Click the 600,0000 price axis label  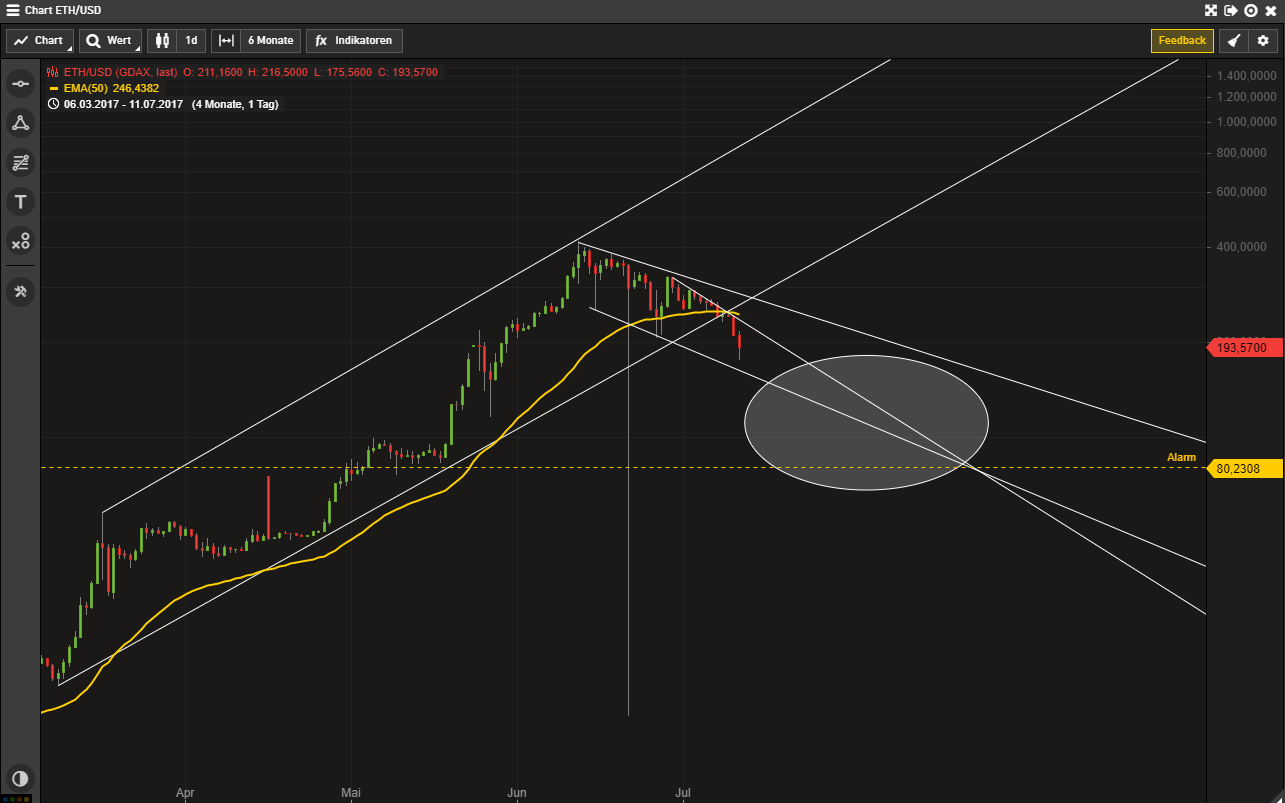[x=1241, y=192]
